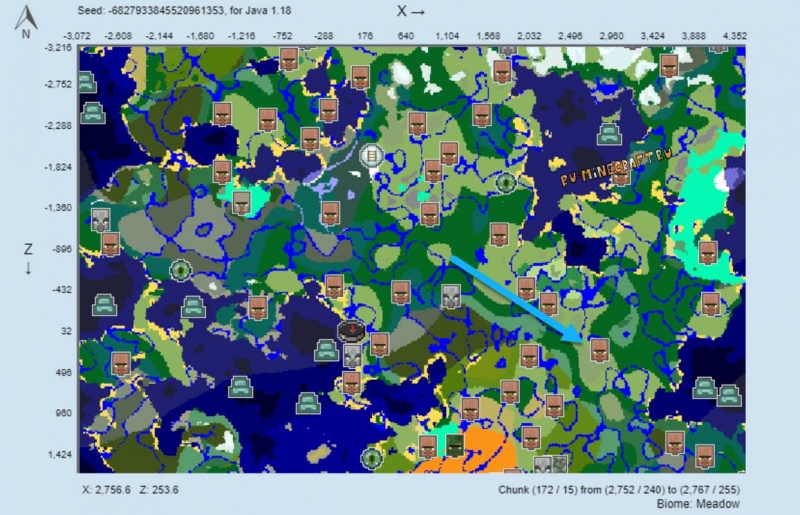Click the zombie village icon beside the orange badlands
Viewport: 800px width, 515px height.
click(455, 446)
